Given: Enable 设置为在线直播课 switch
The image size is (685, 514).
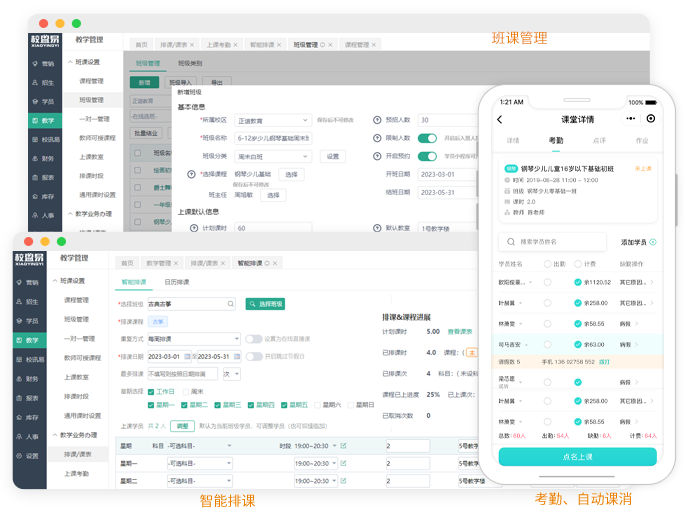Looking at the screenshot, I should tap(254, 339).
